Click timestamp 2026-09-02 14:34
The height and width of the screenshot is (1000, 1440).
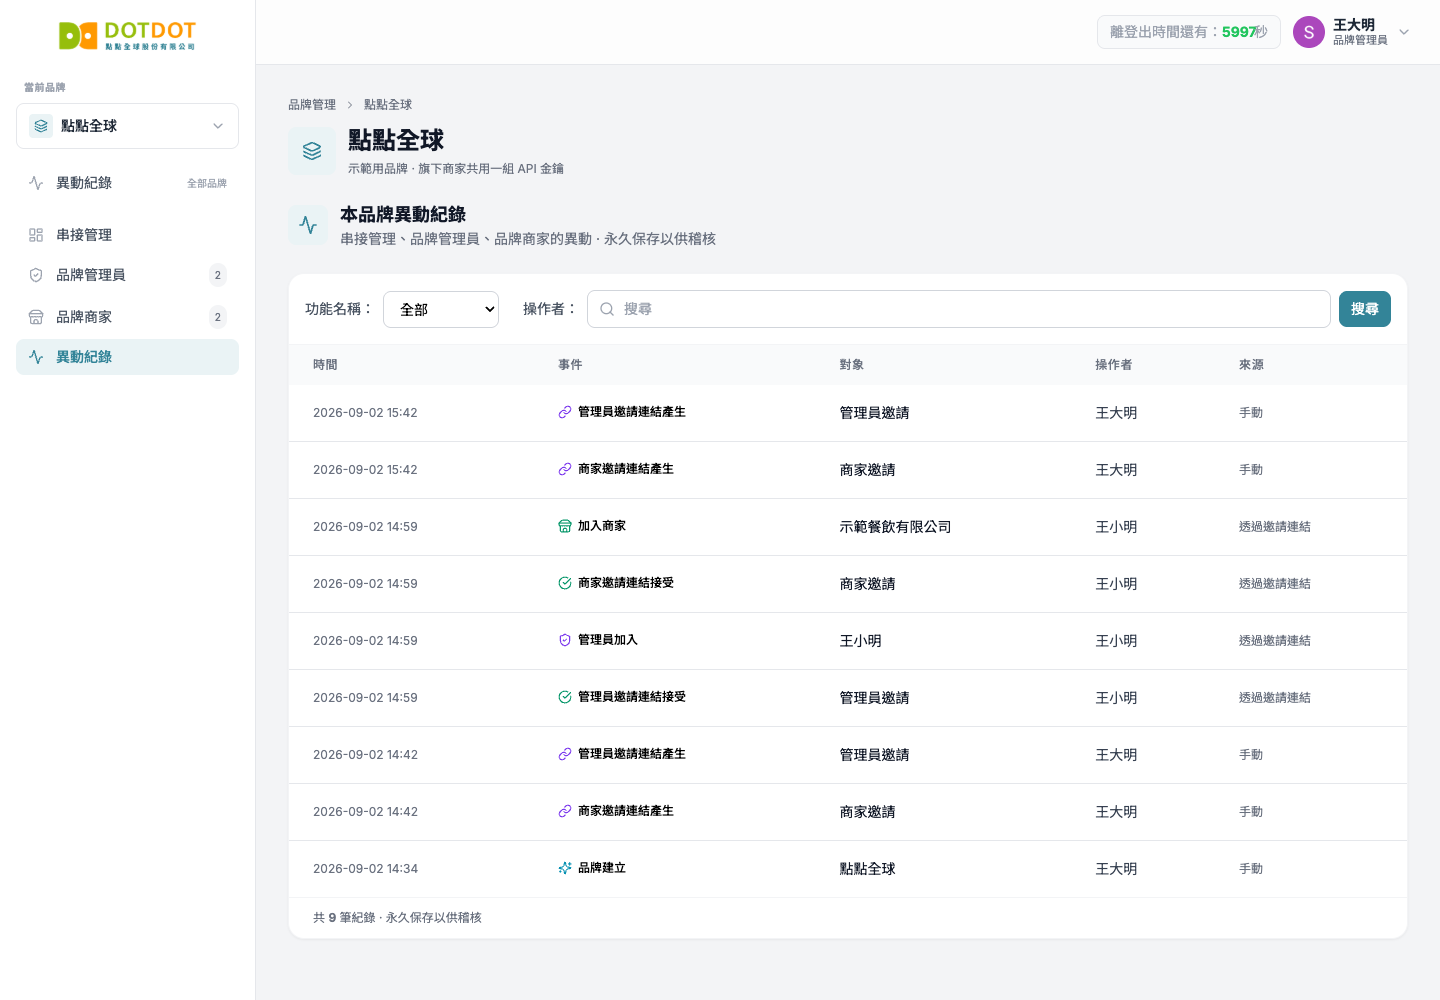pos(365,869)
